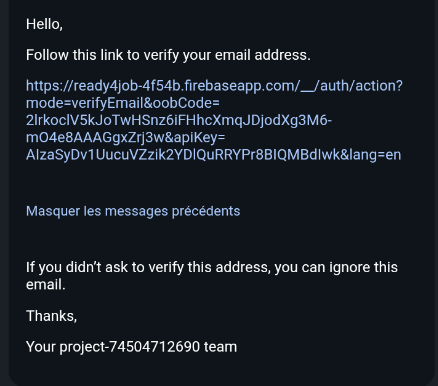This screenshot has width=438, height=386.
Task: Click the Hello, greeting text
Action: click(x=44, y=24)
